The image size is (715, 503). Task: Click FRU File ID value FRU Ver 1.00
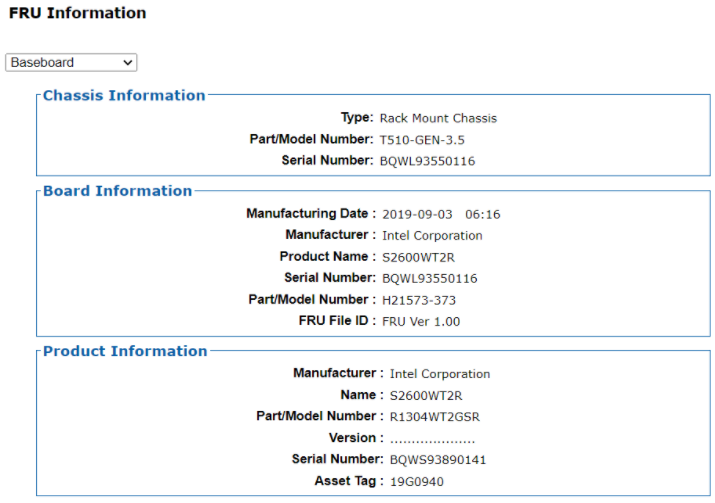(x=421, y=321)
